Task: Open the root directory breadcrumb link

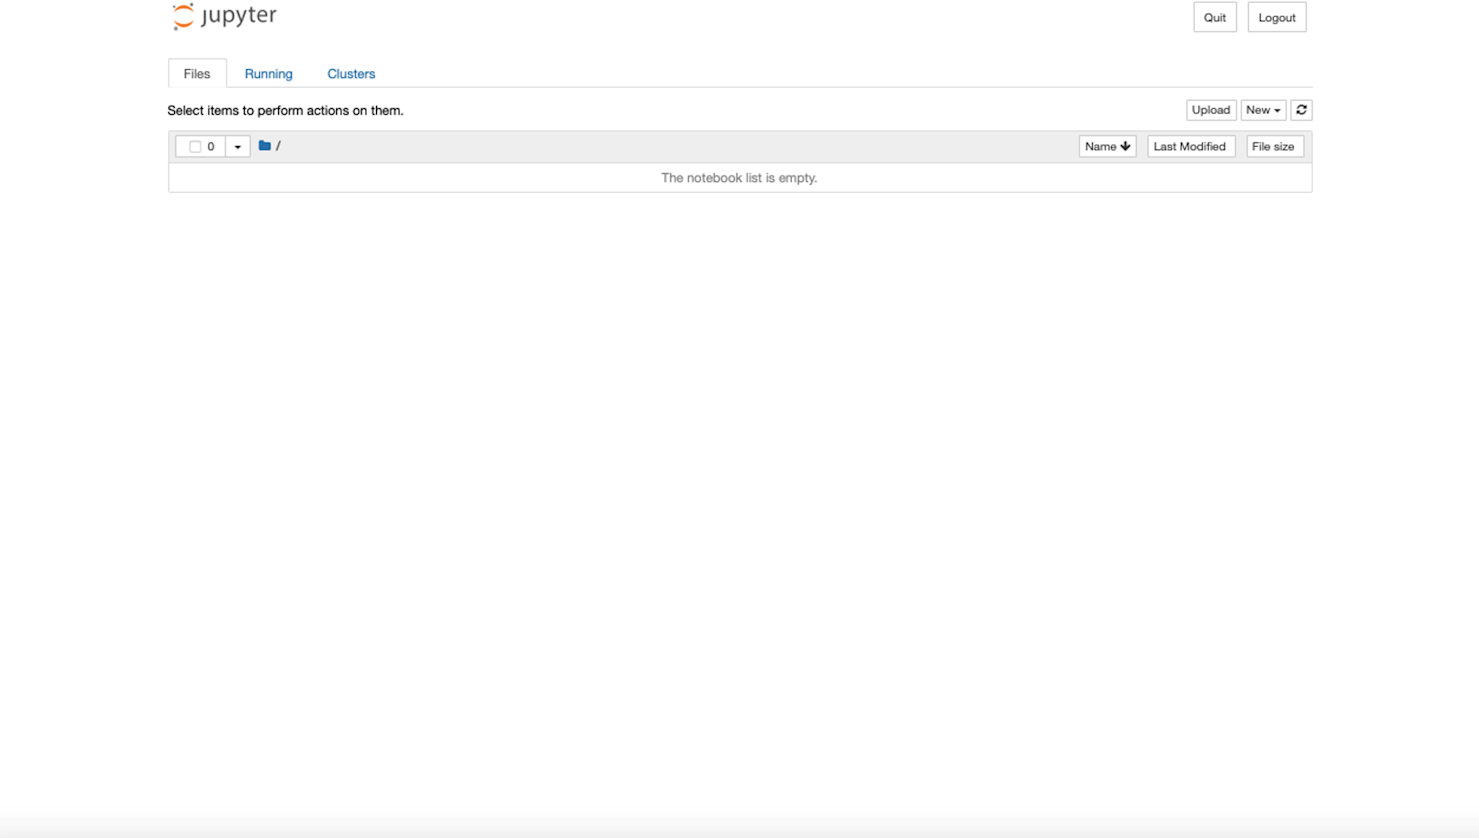Action: coord(278,146)
